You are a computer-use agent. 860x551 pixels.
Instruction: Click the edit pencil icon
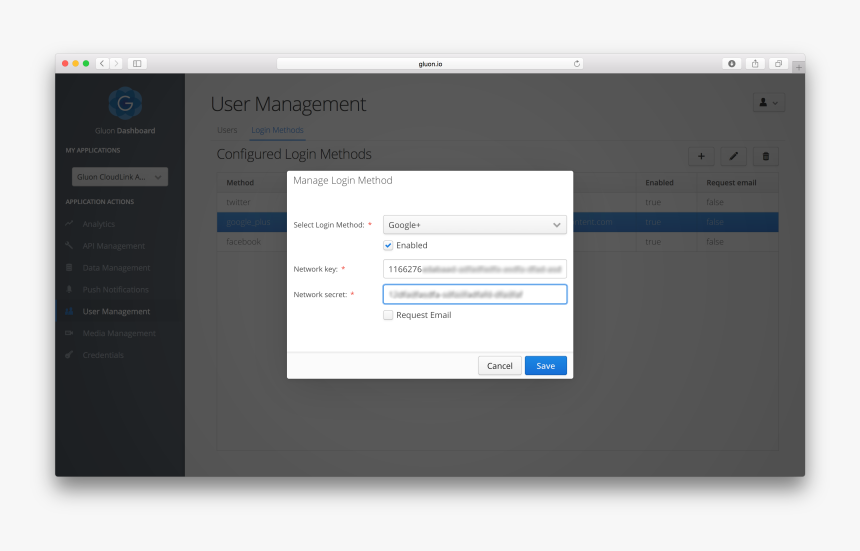pyautogui.click(x=733, y=156)
